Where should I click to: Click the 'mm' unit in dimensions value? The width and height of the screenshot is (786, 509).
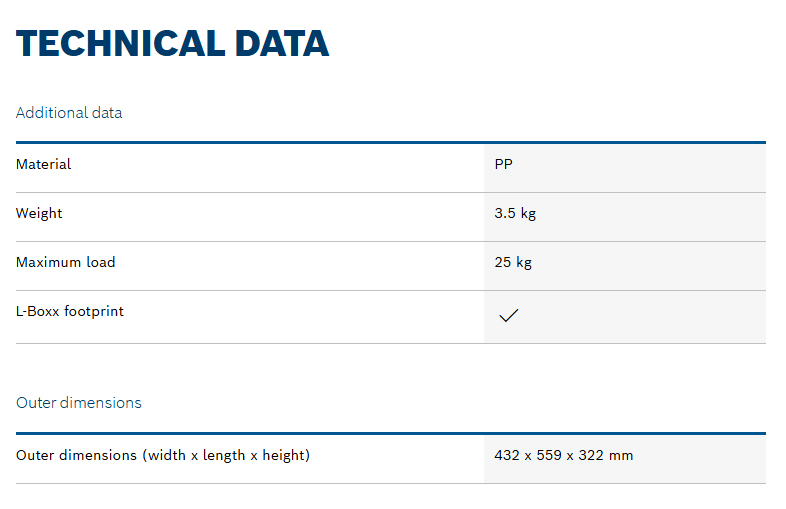click(621, 456)
